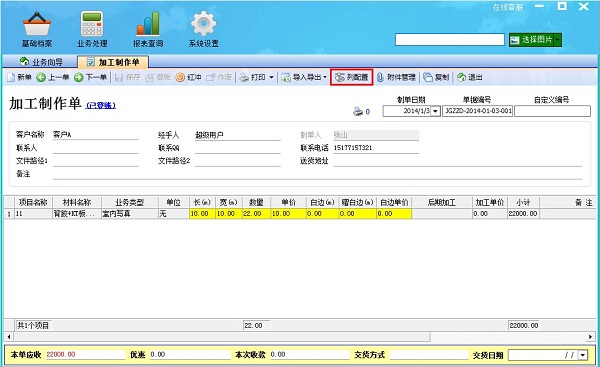Click the 本次收款 field

[x=310, y=355]
